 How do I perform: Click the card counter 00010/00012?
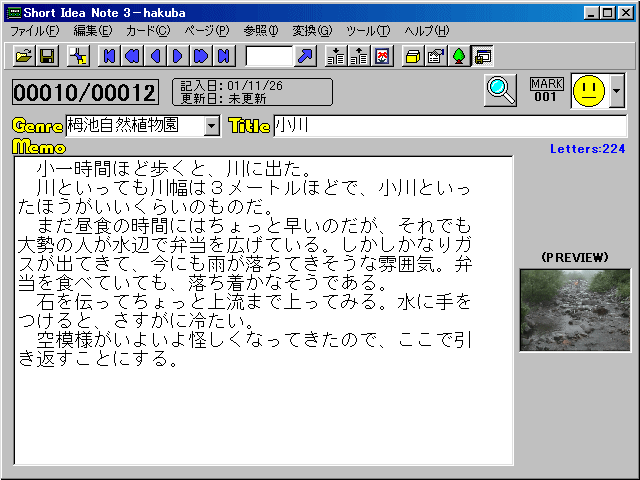pyautogui.click(x=85, y=92)
